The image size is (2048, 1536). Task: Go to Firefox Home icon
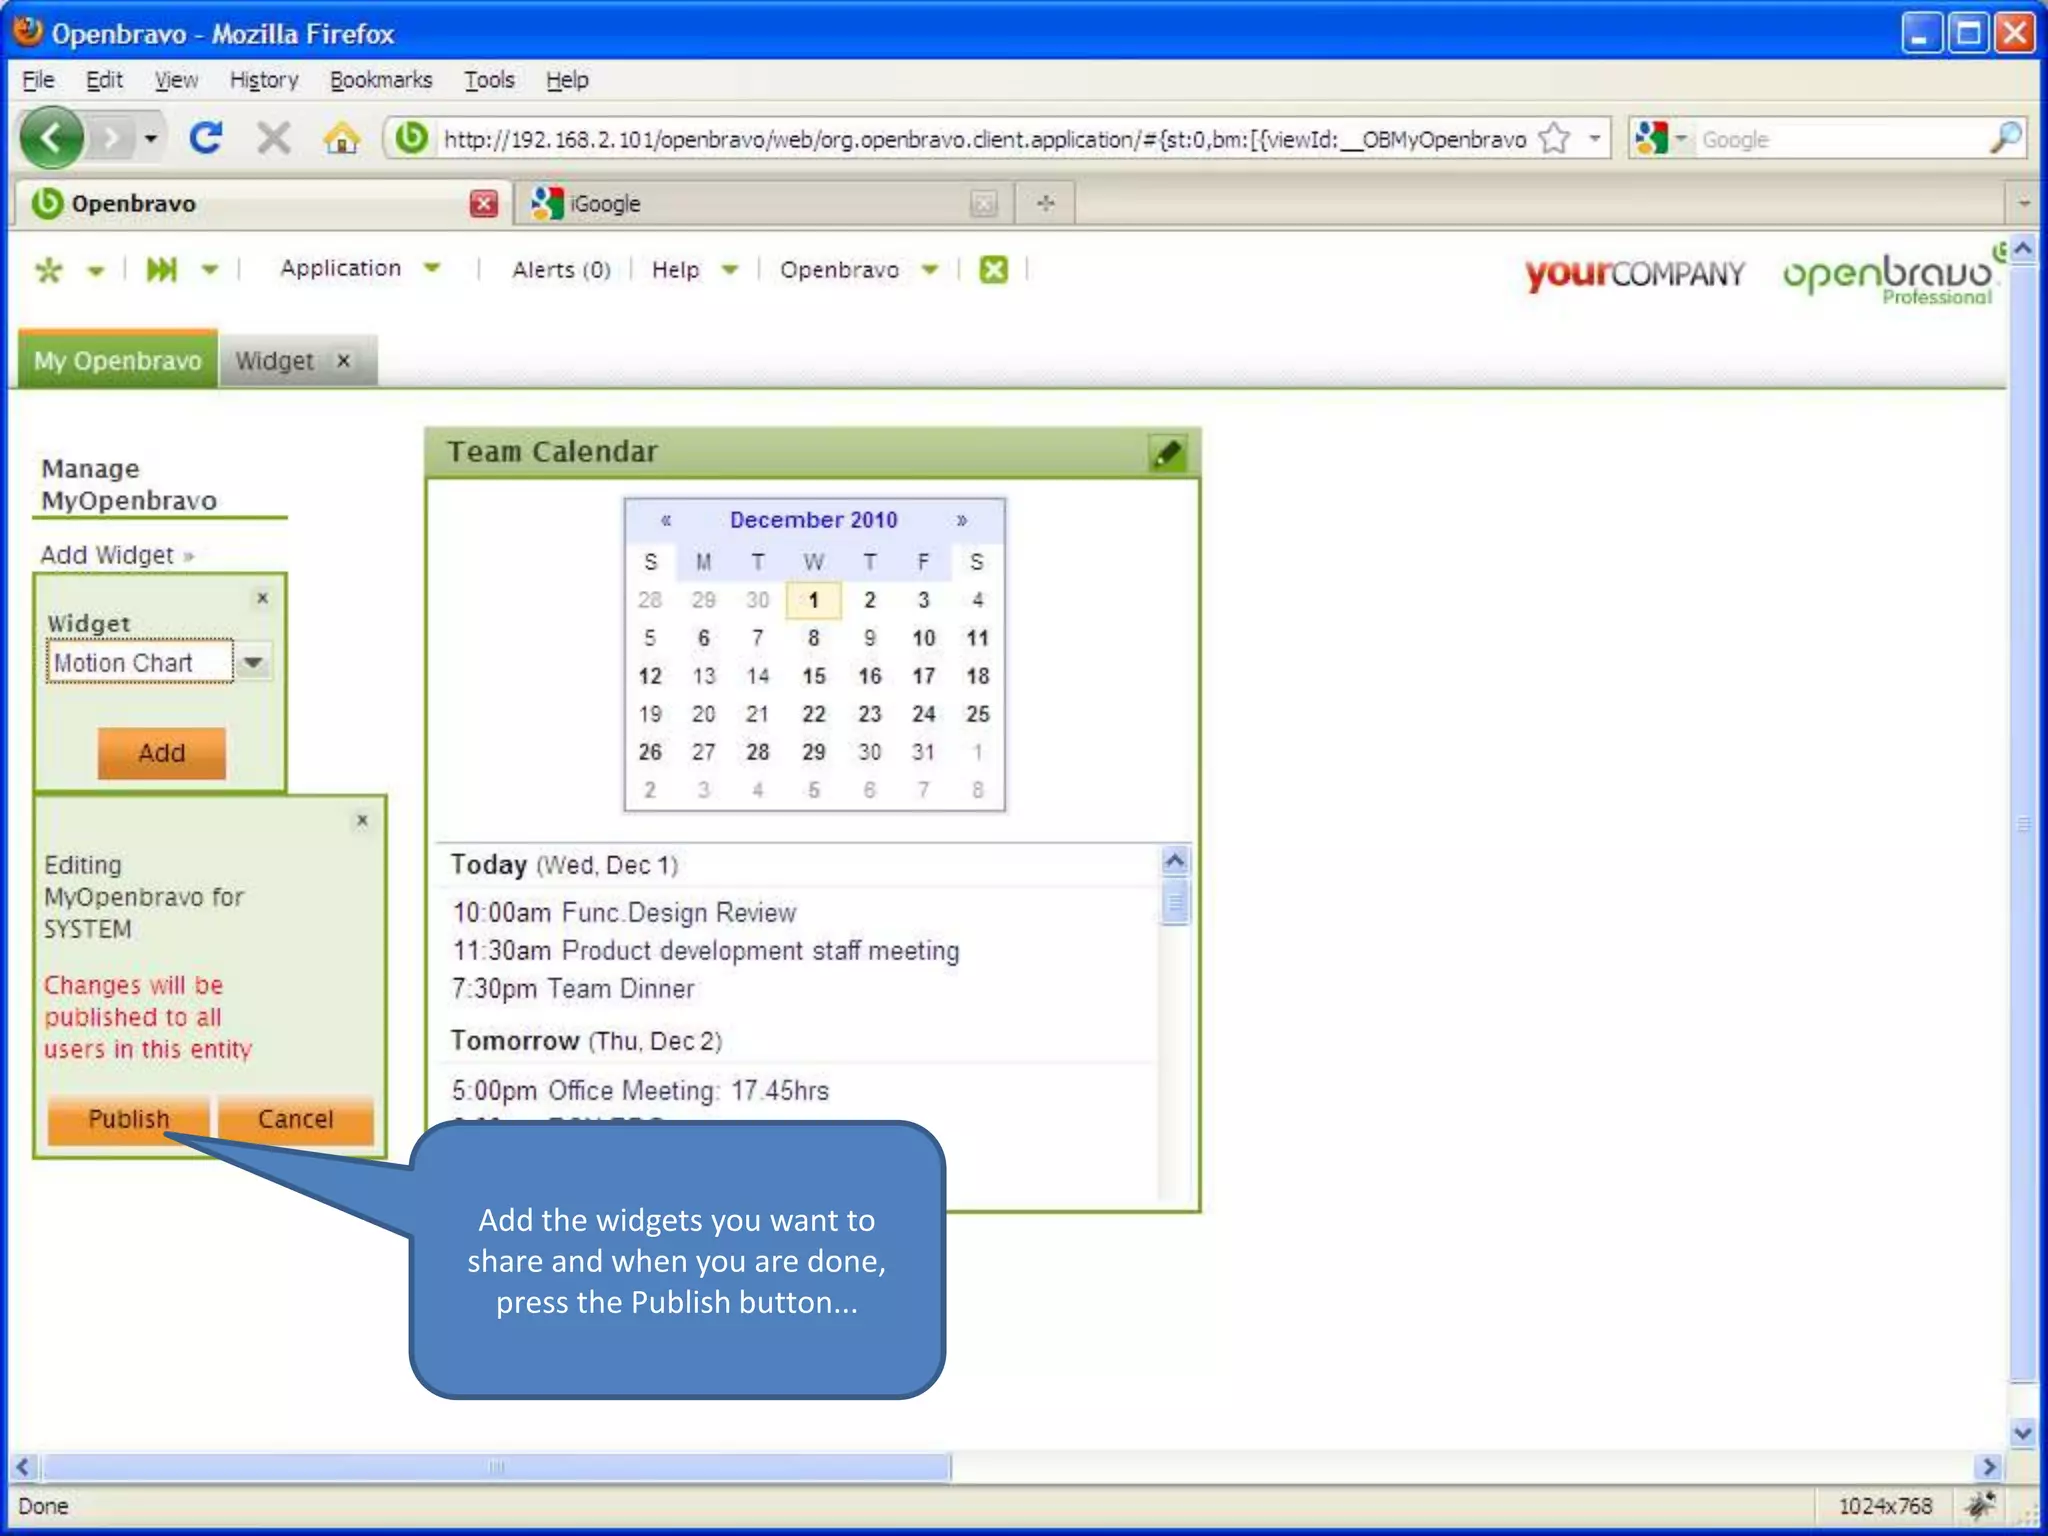[342, 138]
